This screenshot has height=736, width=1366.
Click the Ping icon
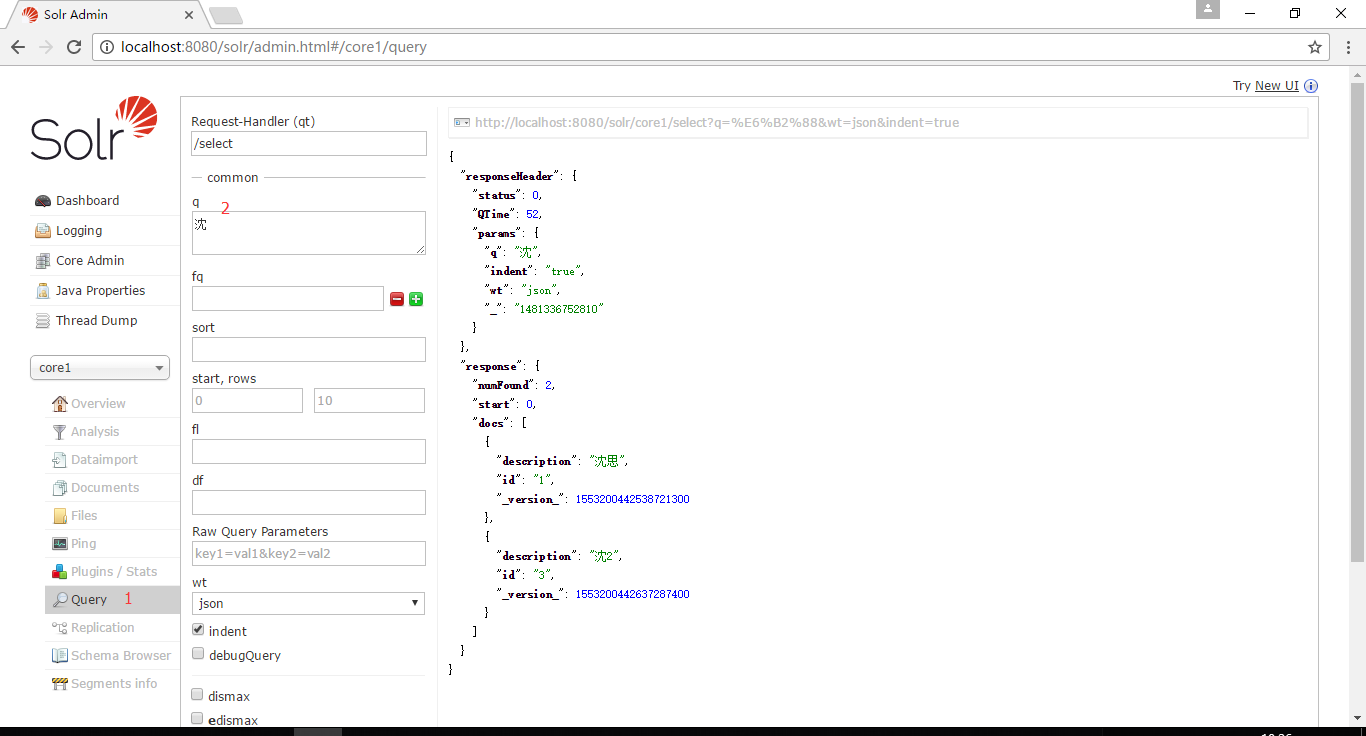click(x=60, y=544)
